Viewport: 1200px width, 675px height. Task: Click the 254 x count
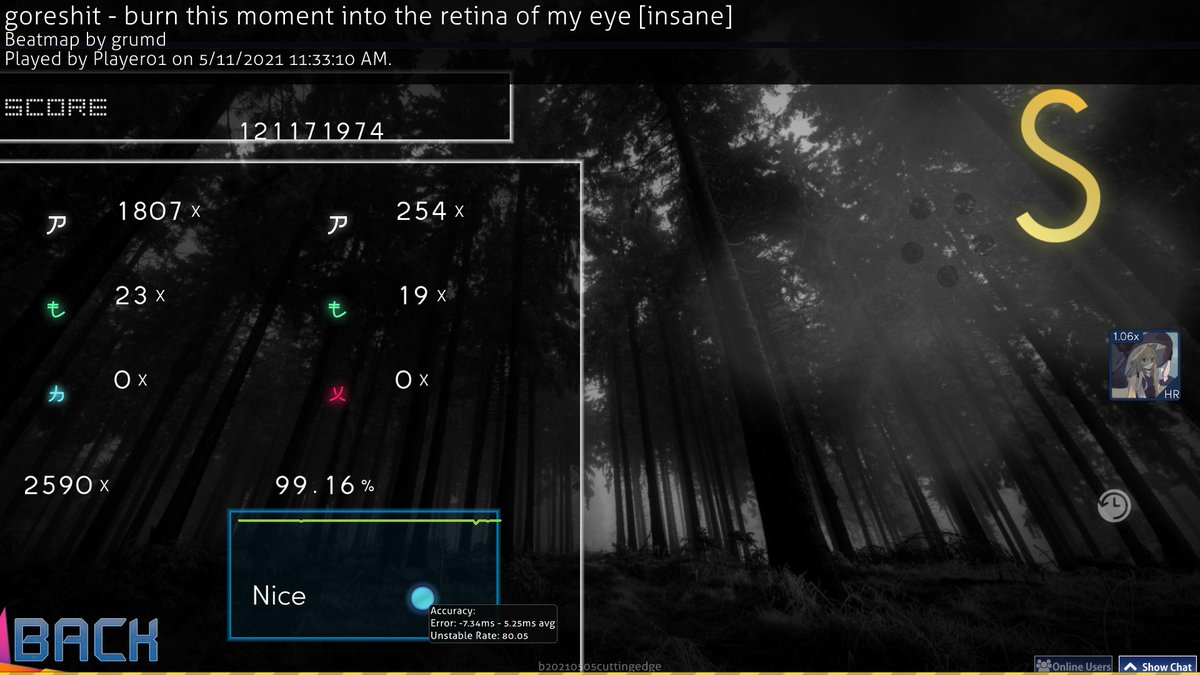[431, 211]
